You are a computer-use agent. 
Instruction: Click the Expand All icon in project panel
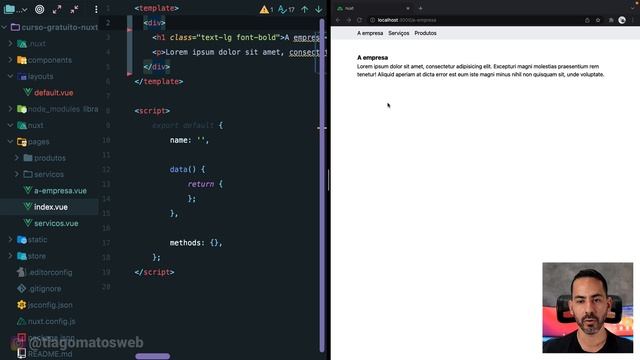pos(57,9)
